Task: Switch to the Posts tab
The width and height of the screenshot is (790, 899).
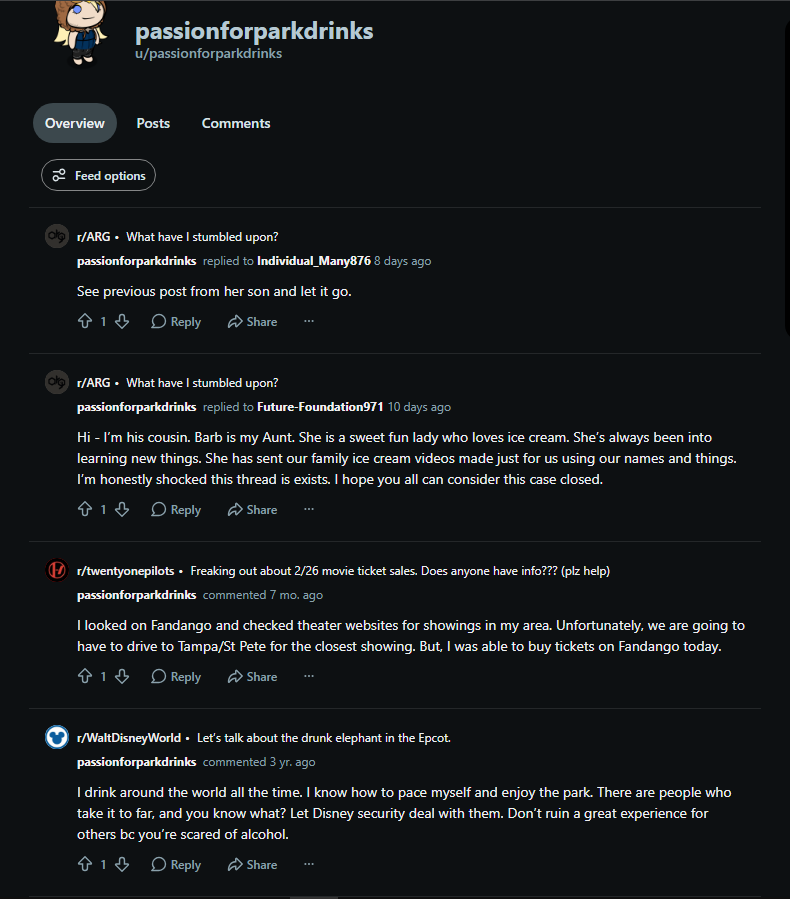Action: (153, 123)
